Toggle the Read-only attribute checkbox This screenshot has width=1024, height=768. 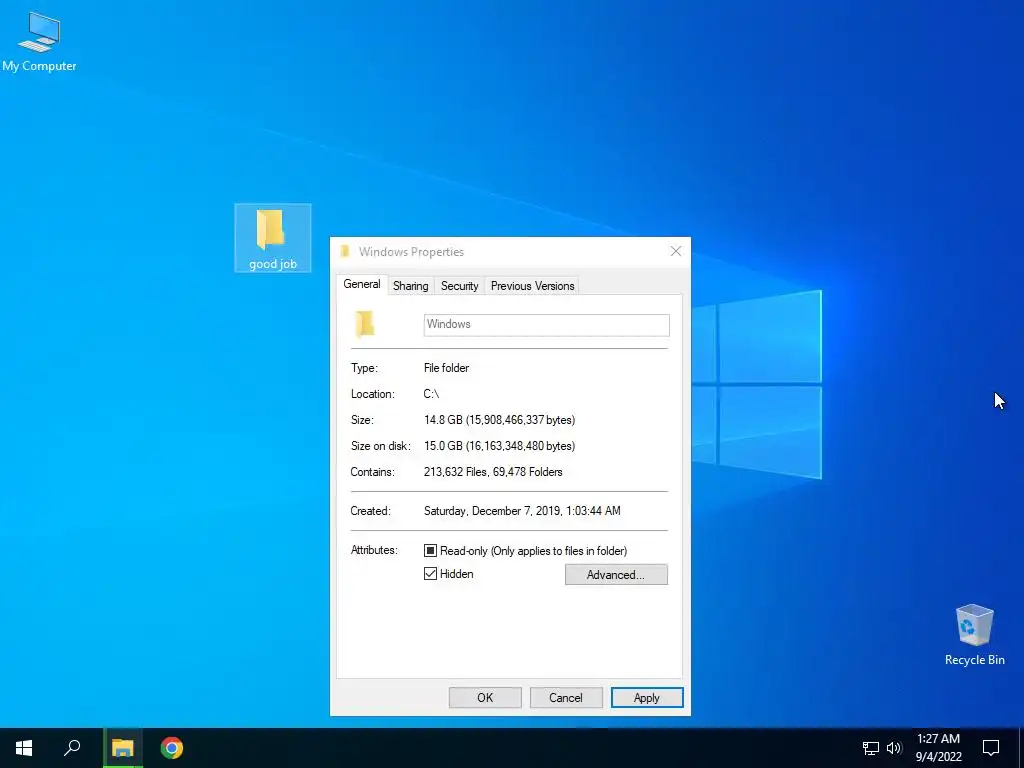430,551
